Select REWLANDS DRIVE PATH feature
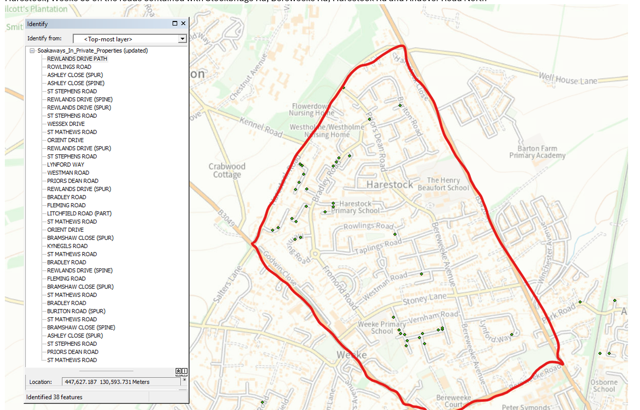 click(x=77, y=59)
